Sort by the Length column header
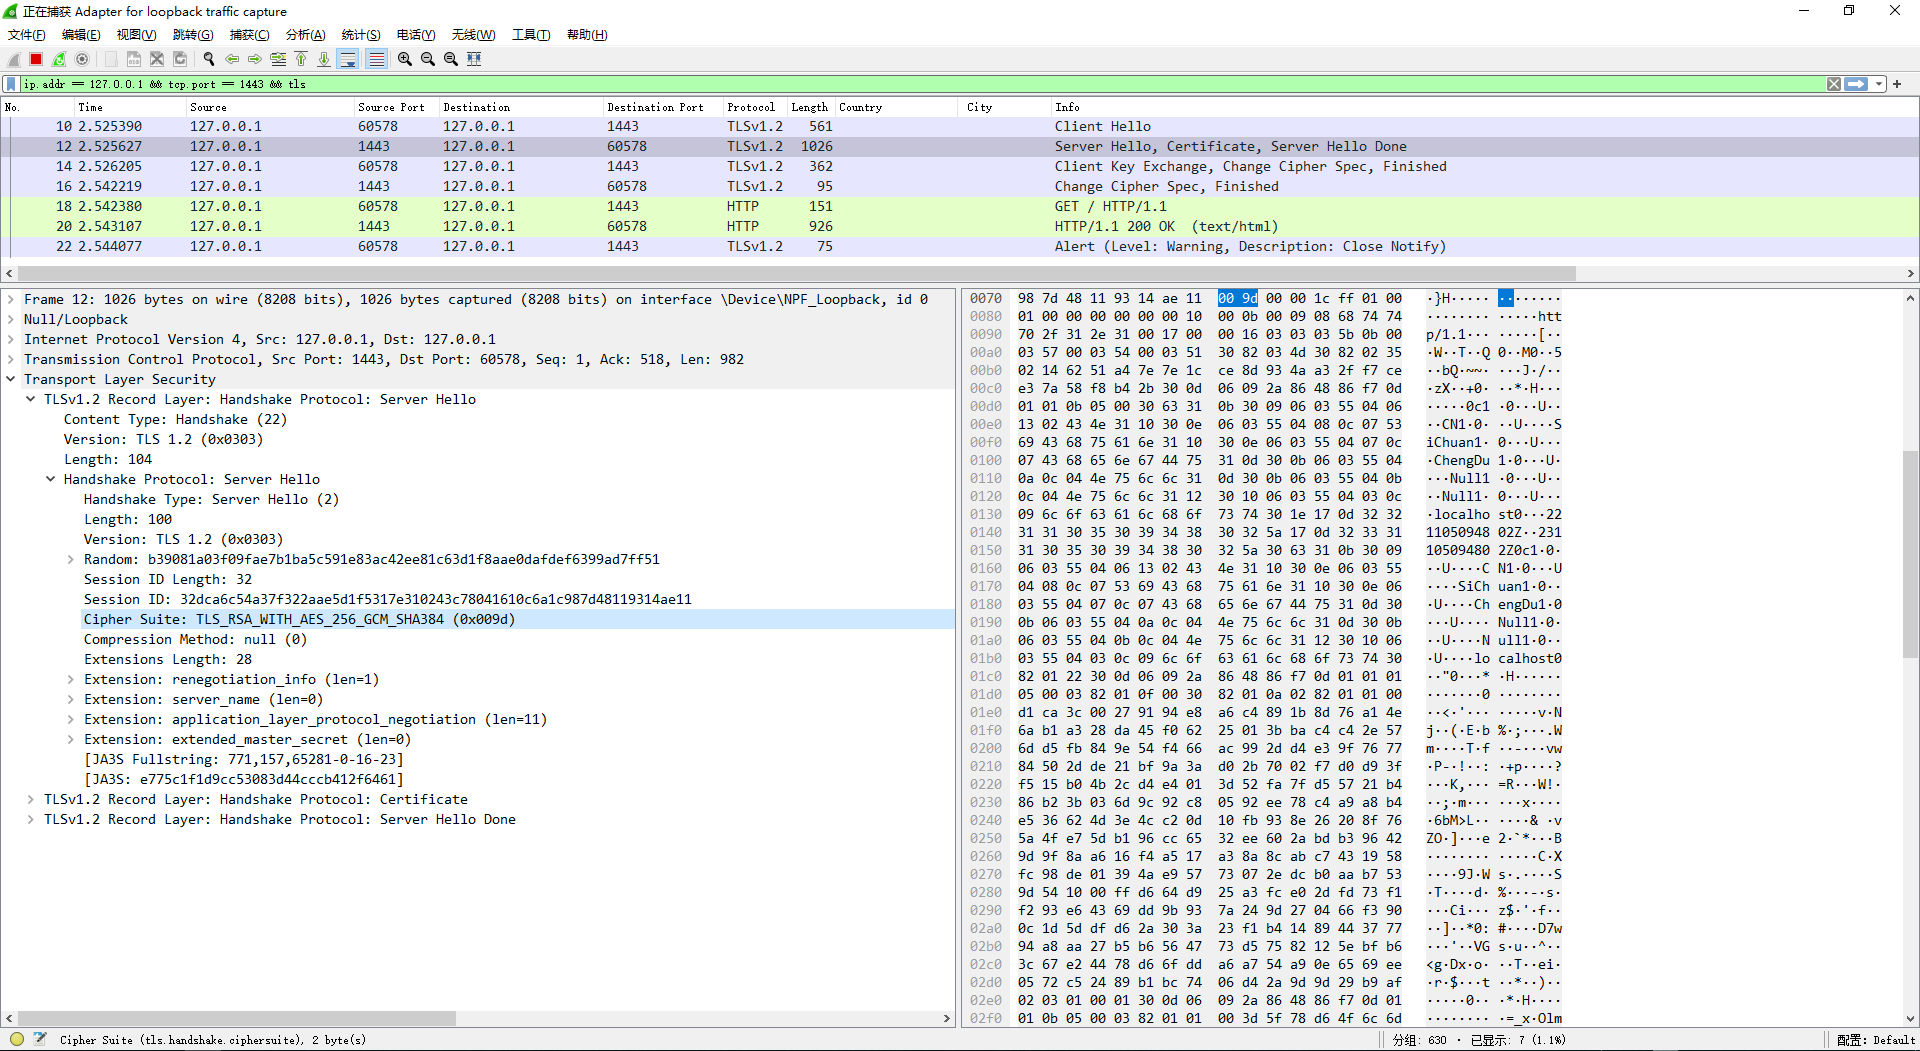The width and height of the screenshot is (1920, 1051). [810, 107]
